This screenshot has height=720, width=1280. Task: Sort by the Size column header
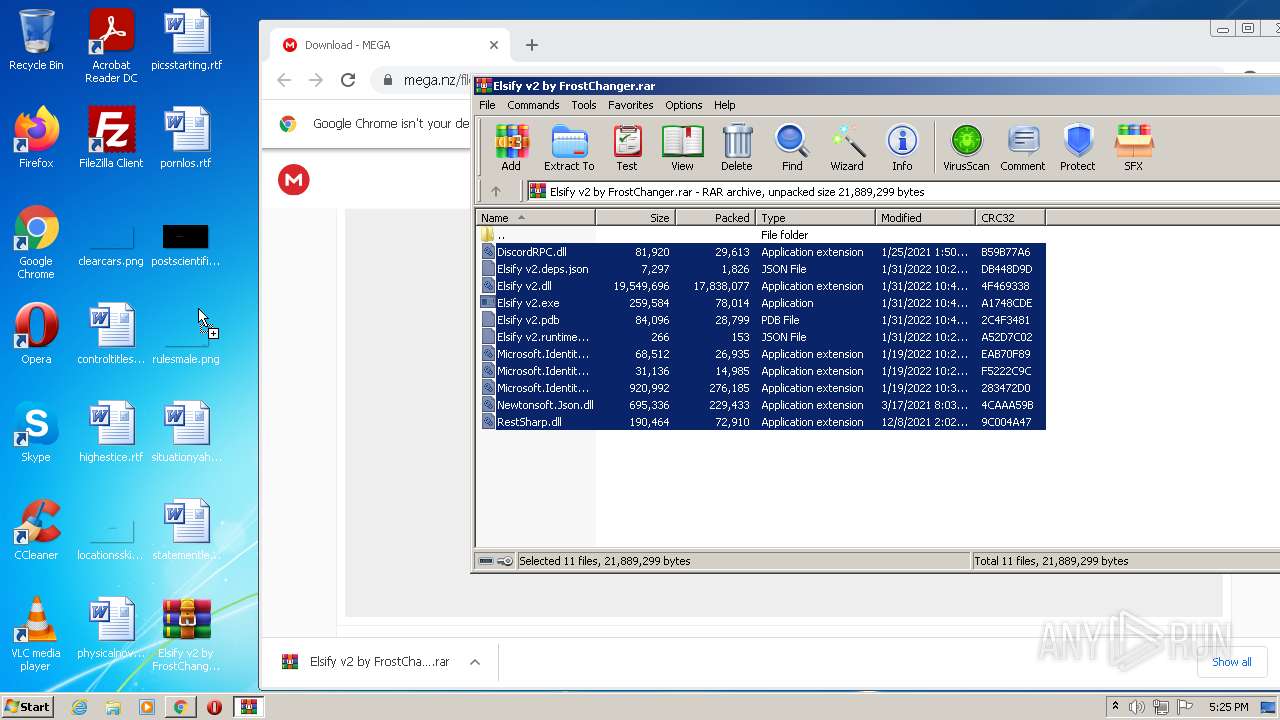pos(636,218)
